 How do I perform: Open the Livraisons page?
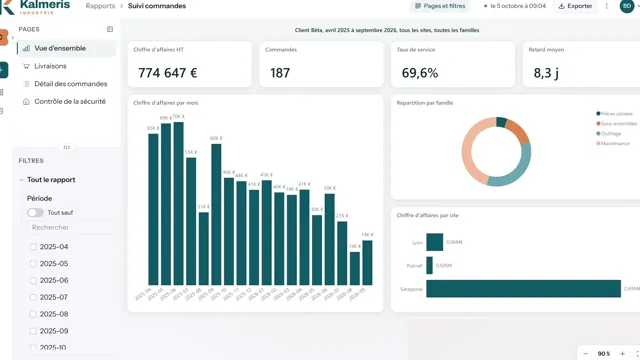[67, 66]
